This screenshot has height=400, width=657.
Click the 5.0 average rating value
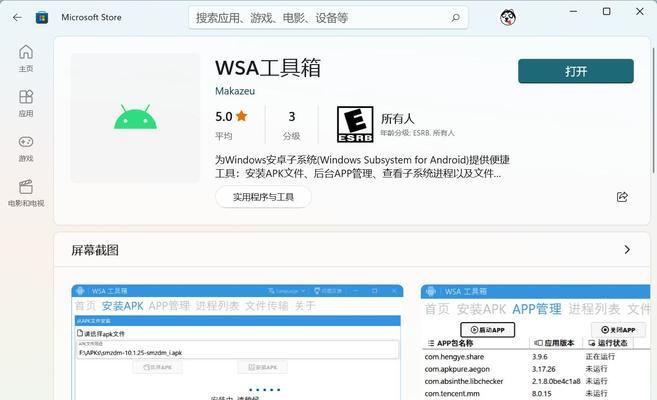pos(224,116)
